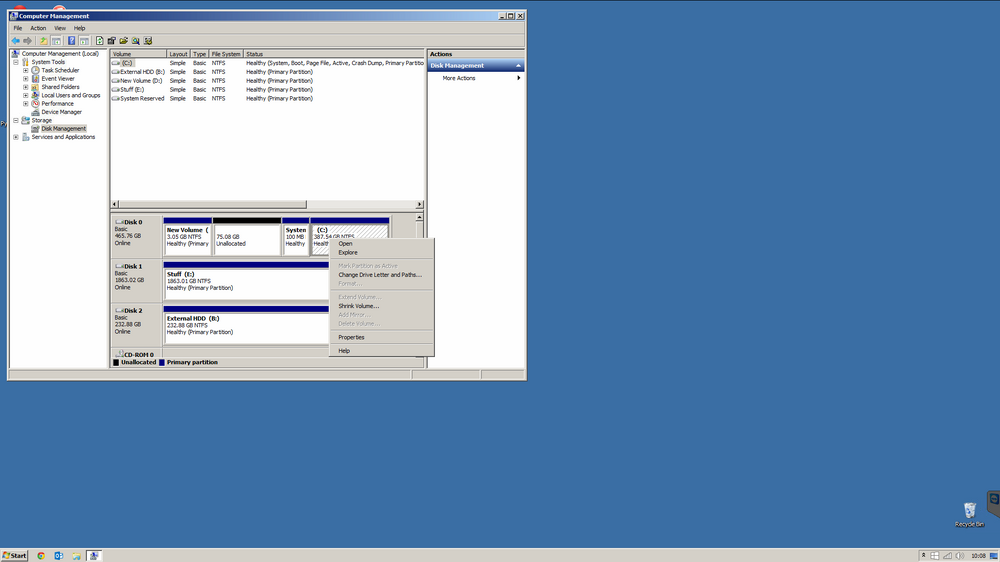
Task: Open Device Manager from the tree
Action: tap(61, 112)
